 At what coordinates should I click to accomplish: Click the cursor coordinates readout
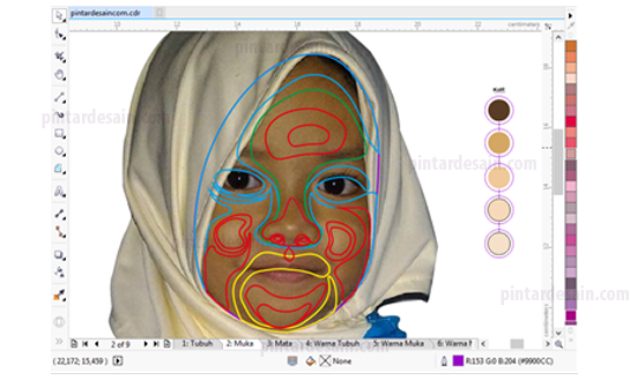pyautogui.click(x=80, y=361)
